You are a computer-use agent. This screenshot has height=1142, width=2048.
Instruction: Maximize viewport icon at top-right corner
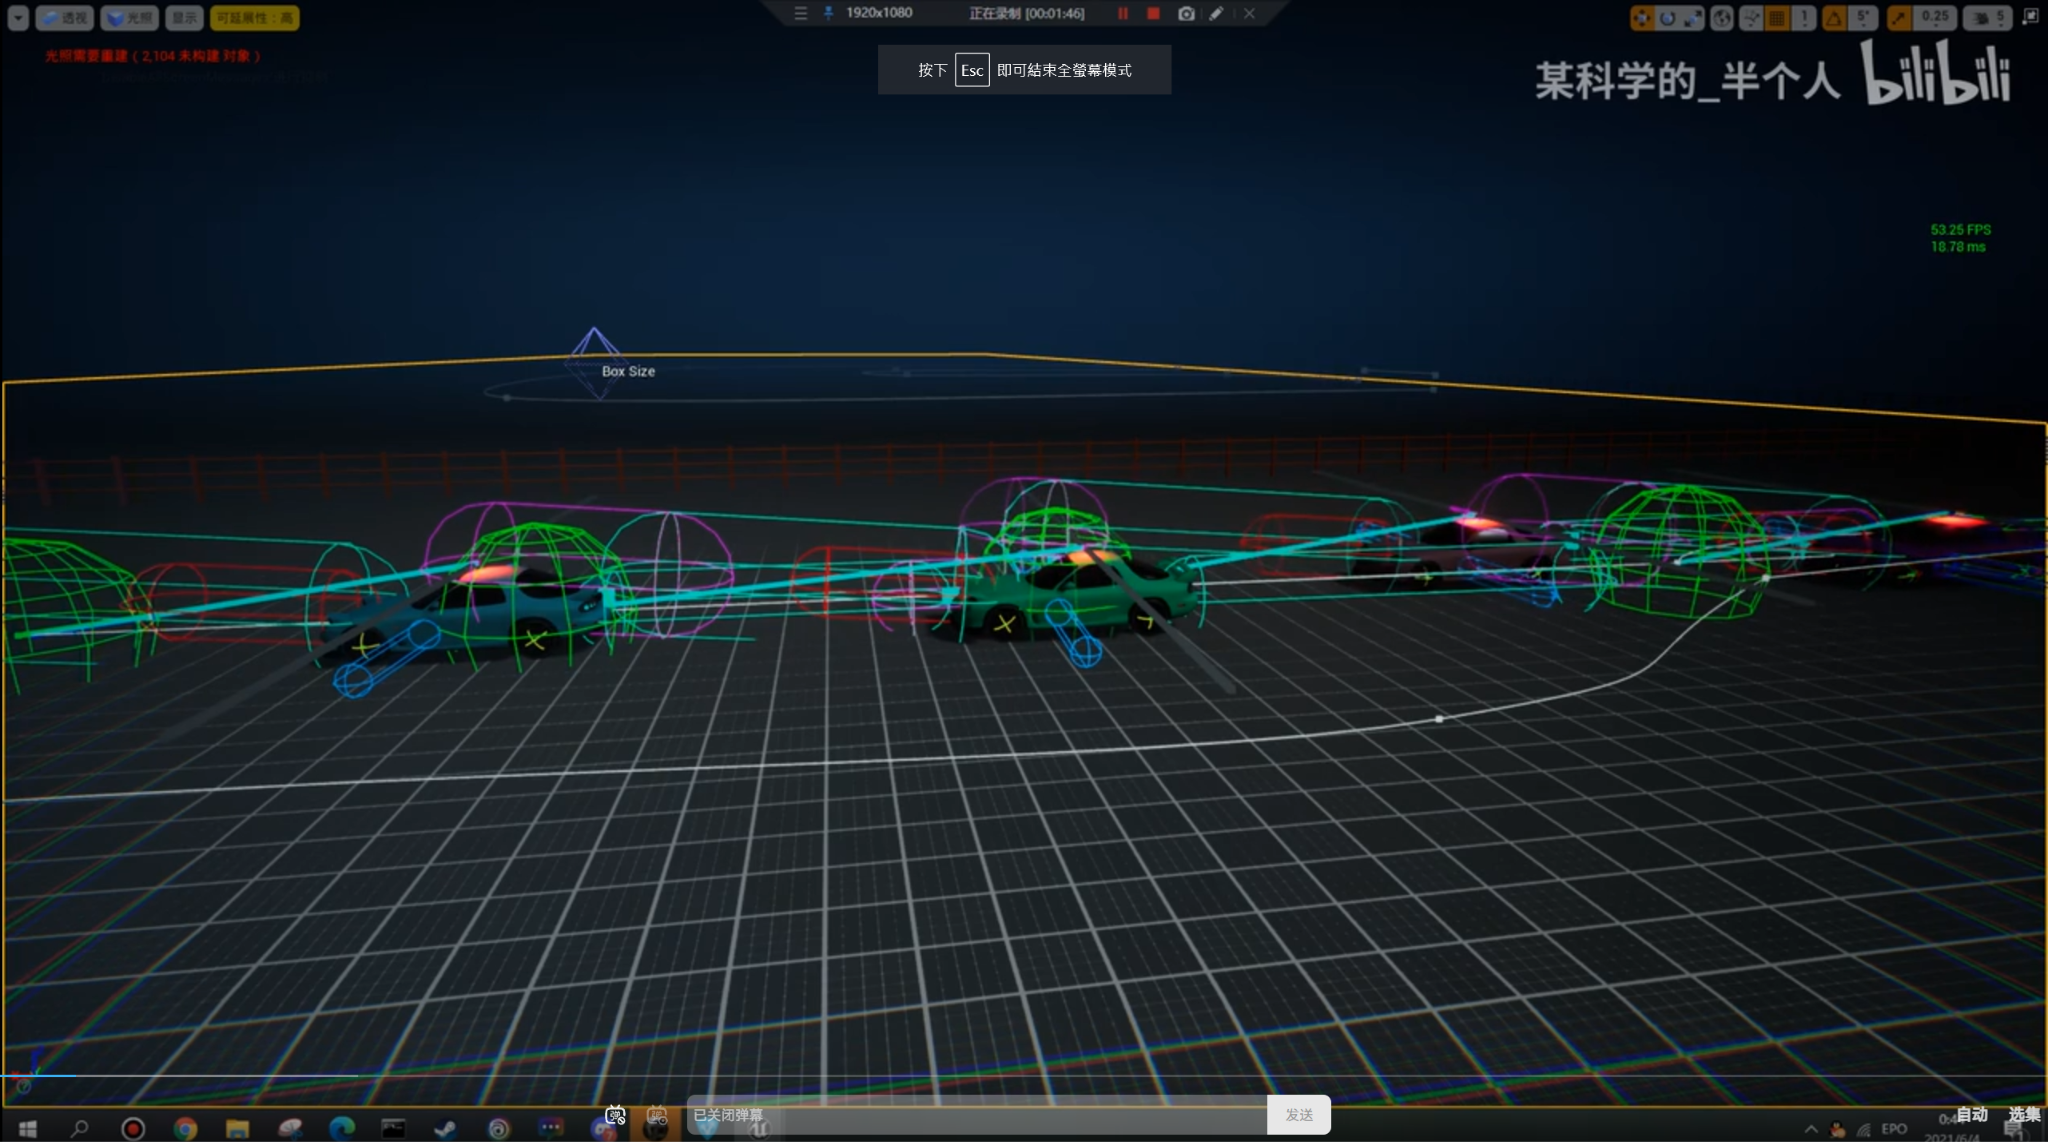[x=2031, y=17]
